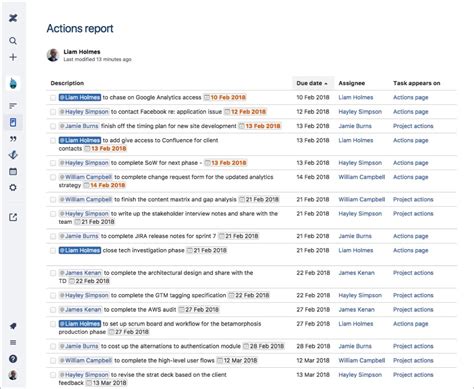Screen dimensions: 474x389
Task: Select the 28 Feb 2018 due date cell
Action: tap(313, 346)
